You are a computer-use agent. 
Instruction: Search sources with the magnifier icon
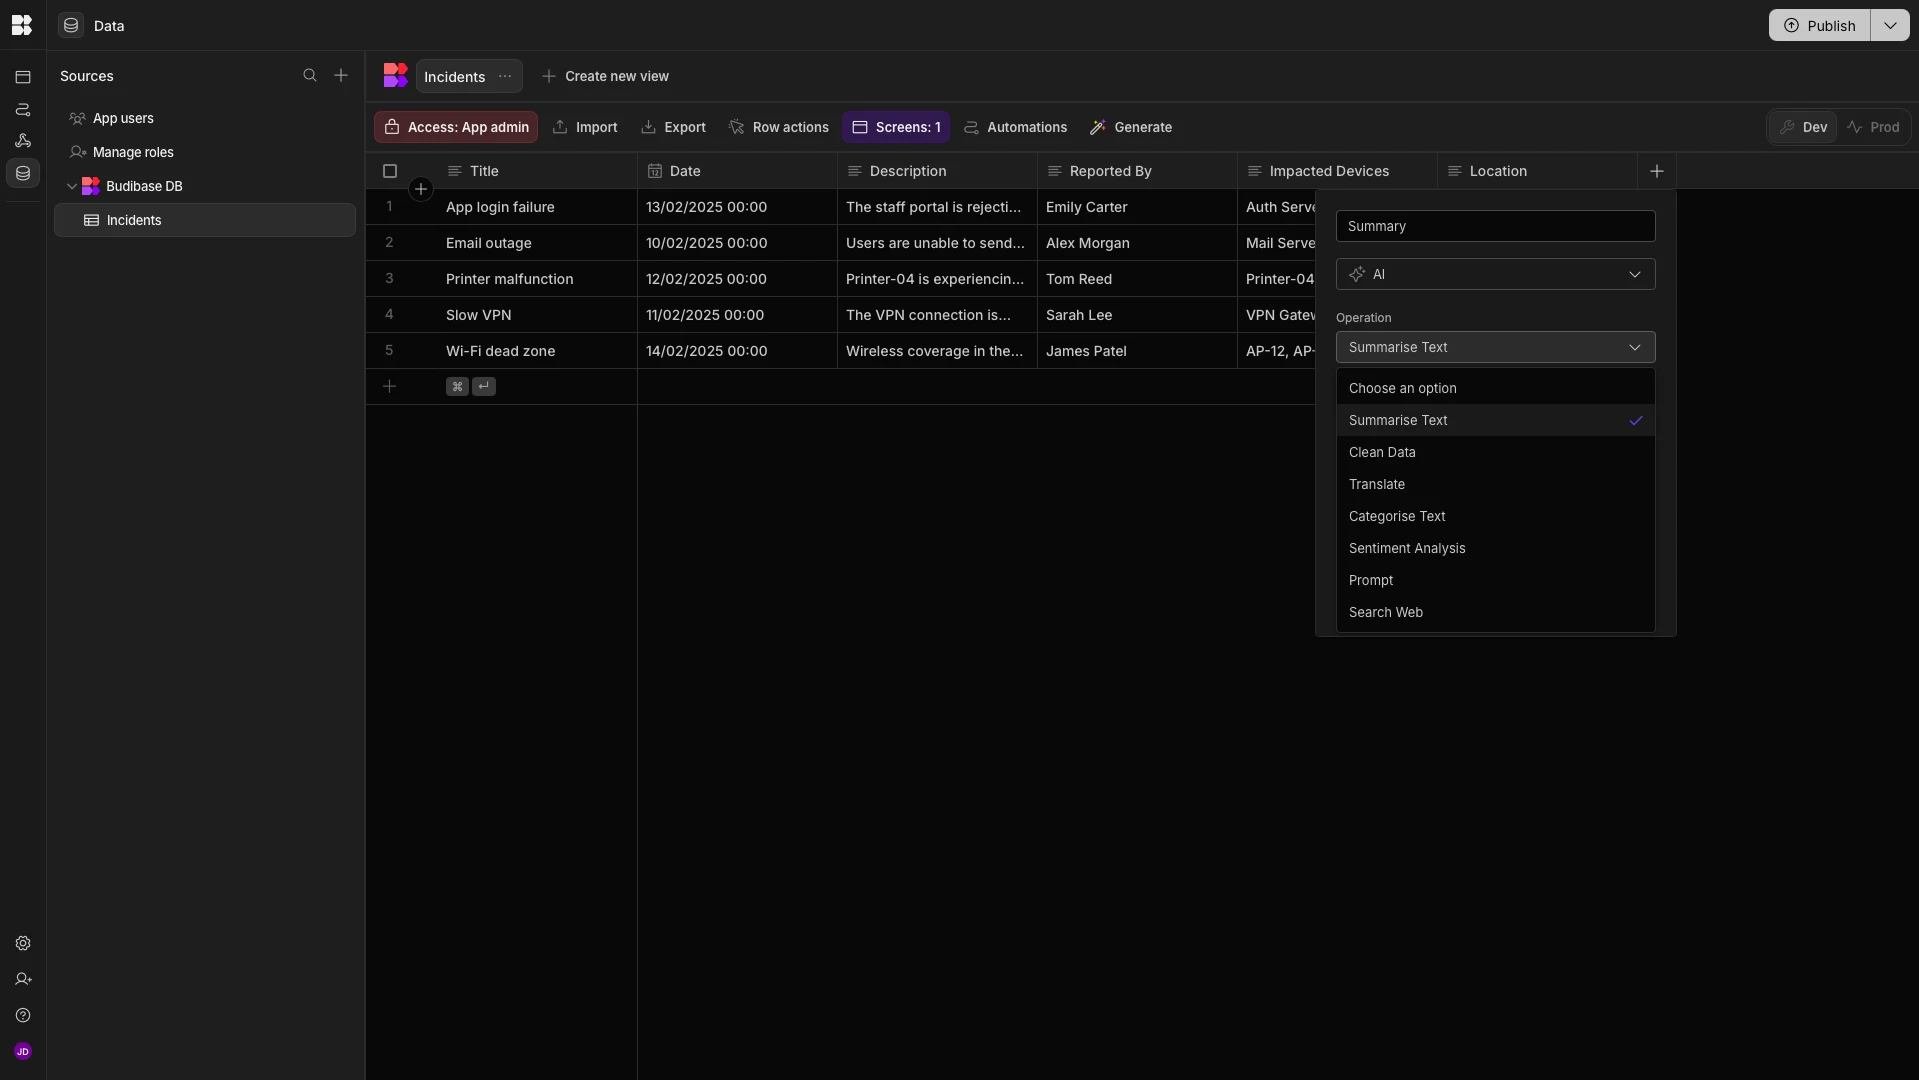310,76
